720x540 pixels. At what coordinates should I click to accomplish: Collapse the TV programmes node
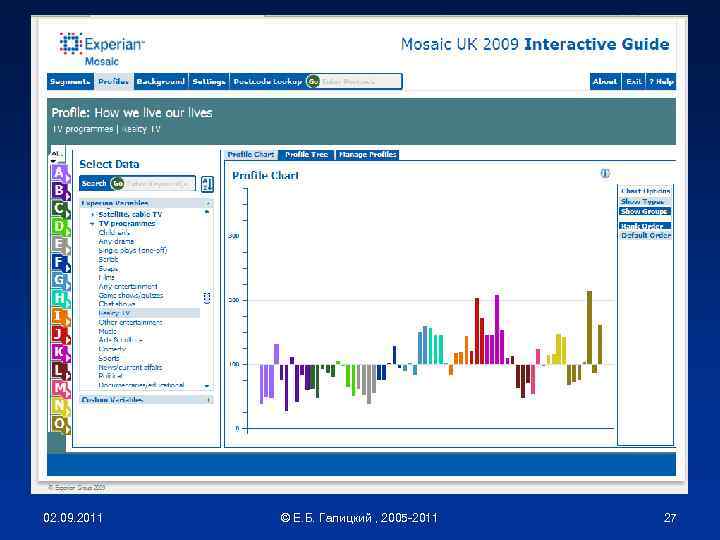coord(92,224)
